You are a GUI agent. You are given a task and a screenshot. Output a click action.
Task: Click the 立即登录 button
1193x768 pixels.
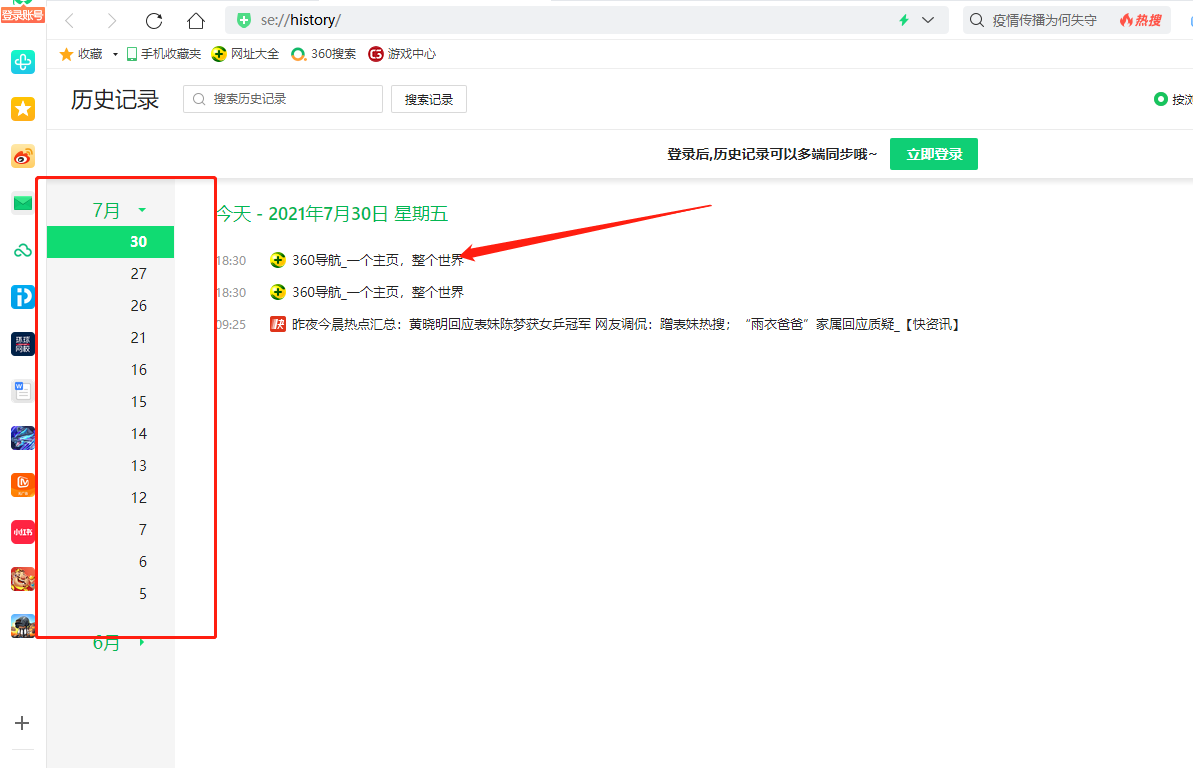point(933,154)
